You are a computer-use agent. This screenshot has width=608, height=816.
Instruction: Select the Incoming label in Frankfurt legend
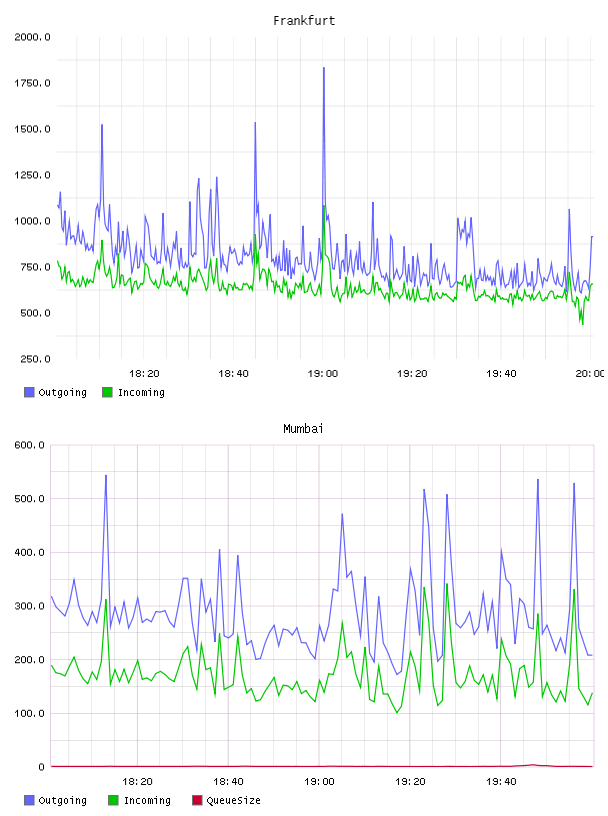pos(141,392)
